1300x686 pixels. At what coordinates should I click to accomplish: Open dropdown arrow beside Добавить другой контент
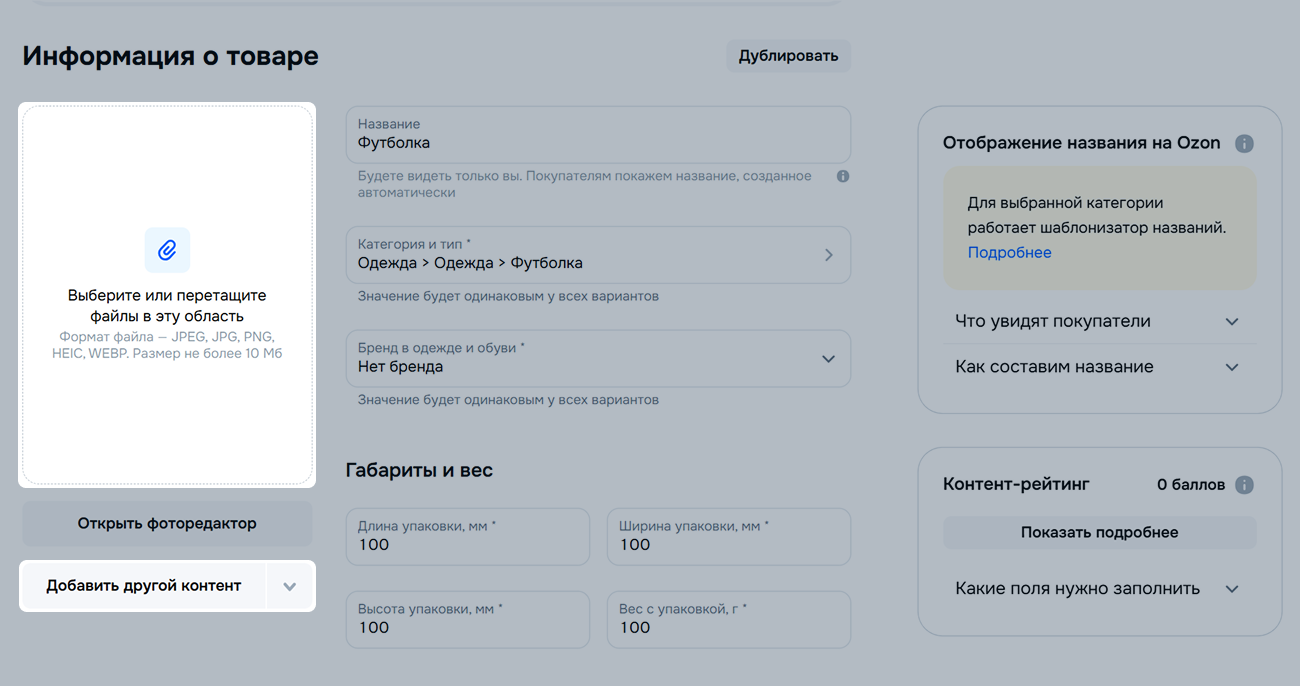pos(290,586)
